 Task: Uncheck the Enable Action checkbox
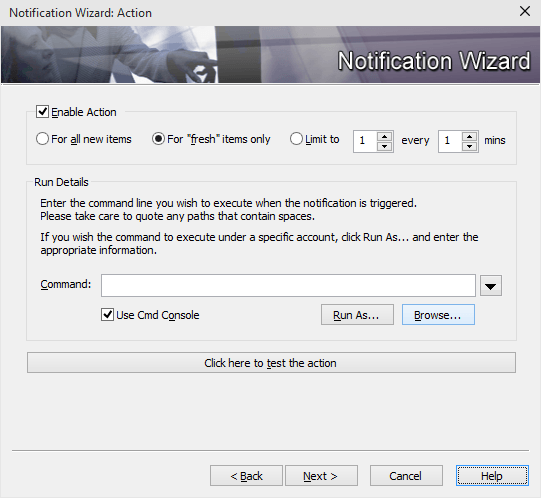point(42,112)
